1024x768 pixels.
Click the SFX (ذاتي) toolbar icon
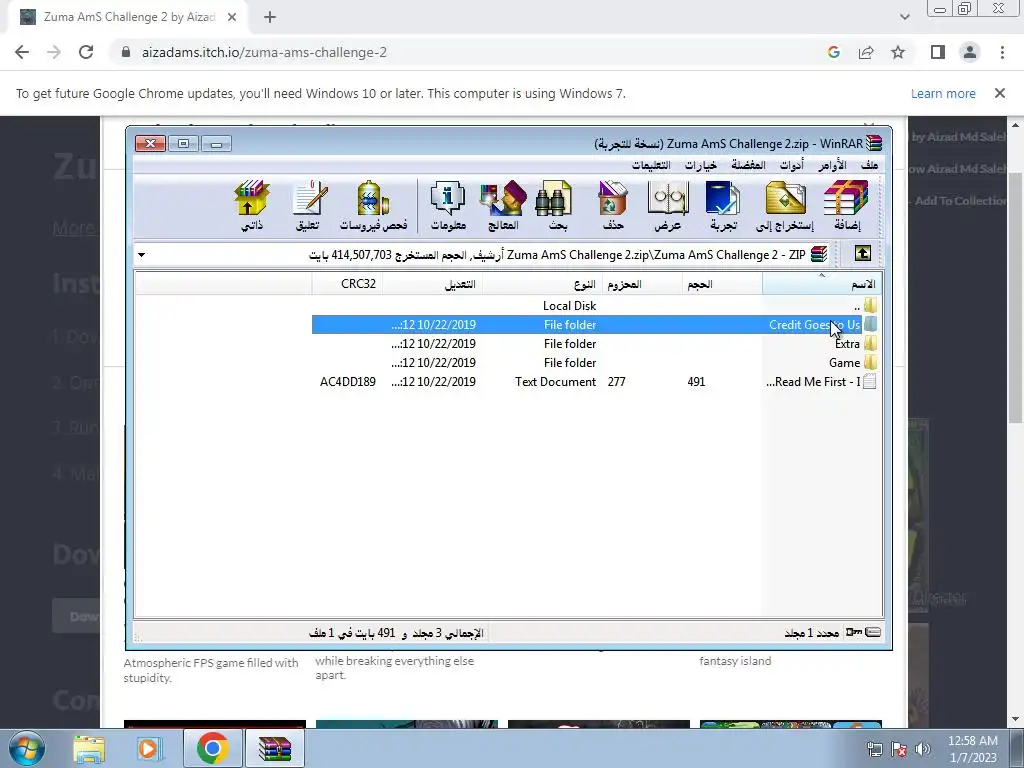[x=252, y=206]
